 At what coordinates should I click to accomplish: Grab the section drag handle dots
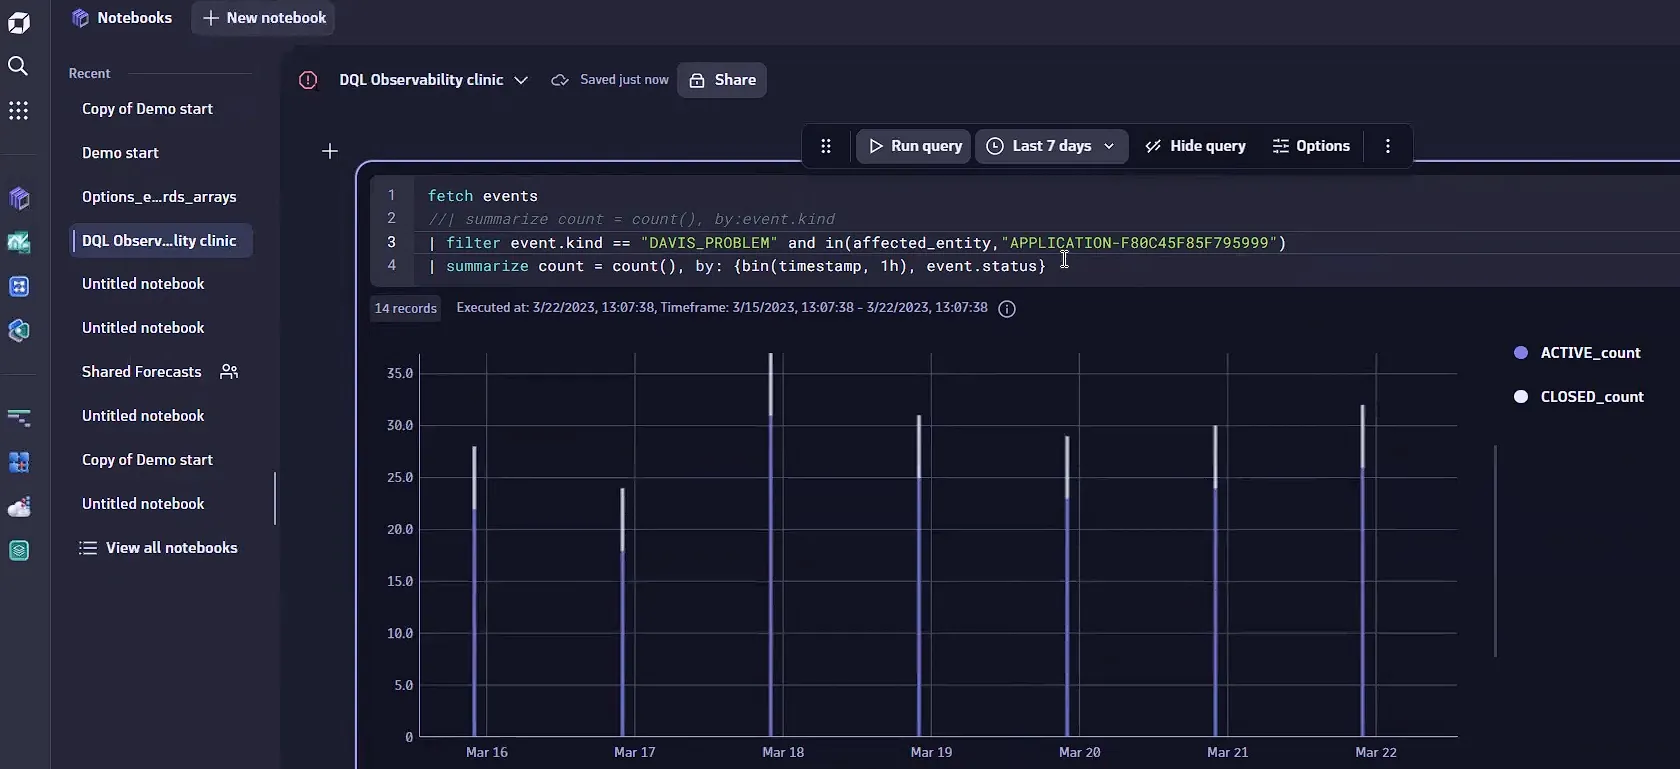tap(826, 146)
